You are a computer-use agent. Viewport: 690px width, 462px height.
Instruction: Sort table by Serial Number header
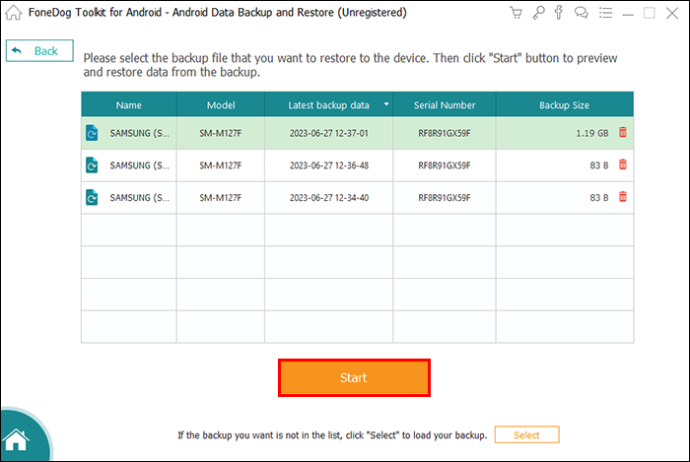444,105
